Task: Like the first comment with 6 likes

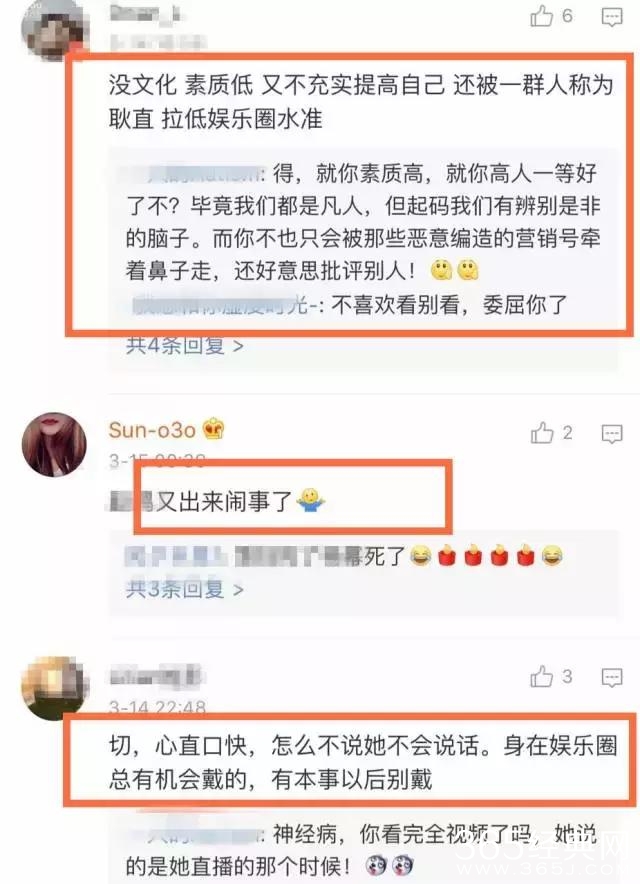Action: click(542, 16)
